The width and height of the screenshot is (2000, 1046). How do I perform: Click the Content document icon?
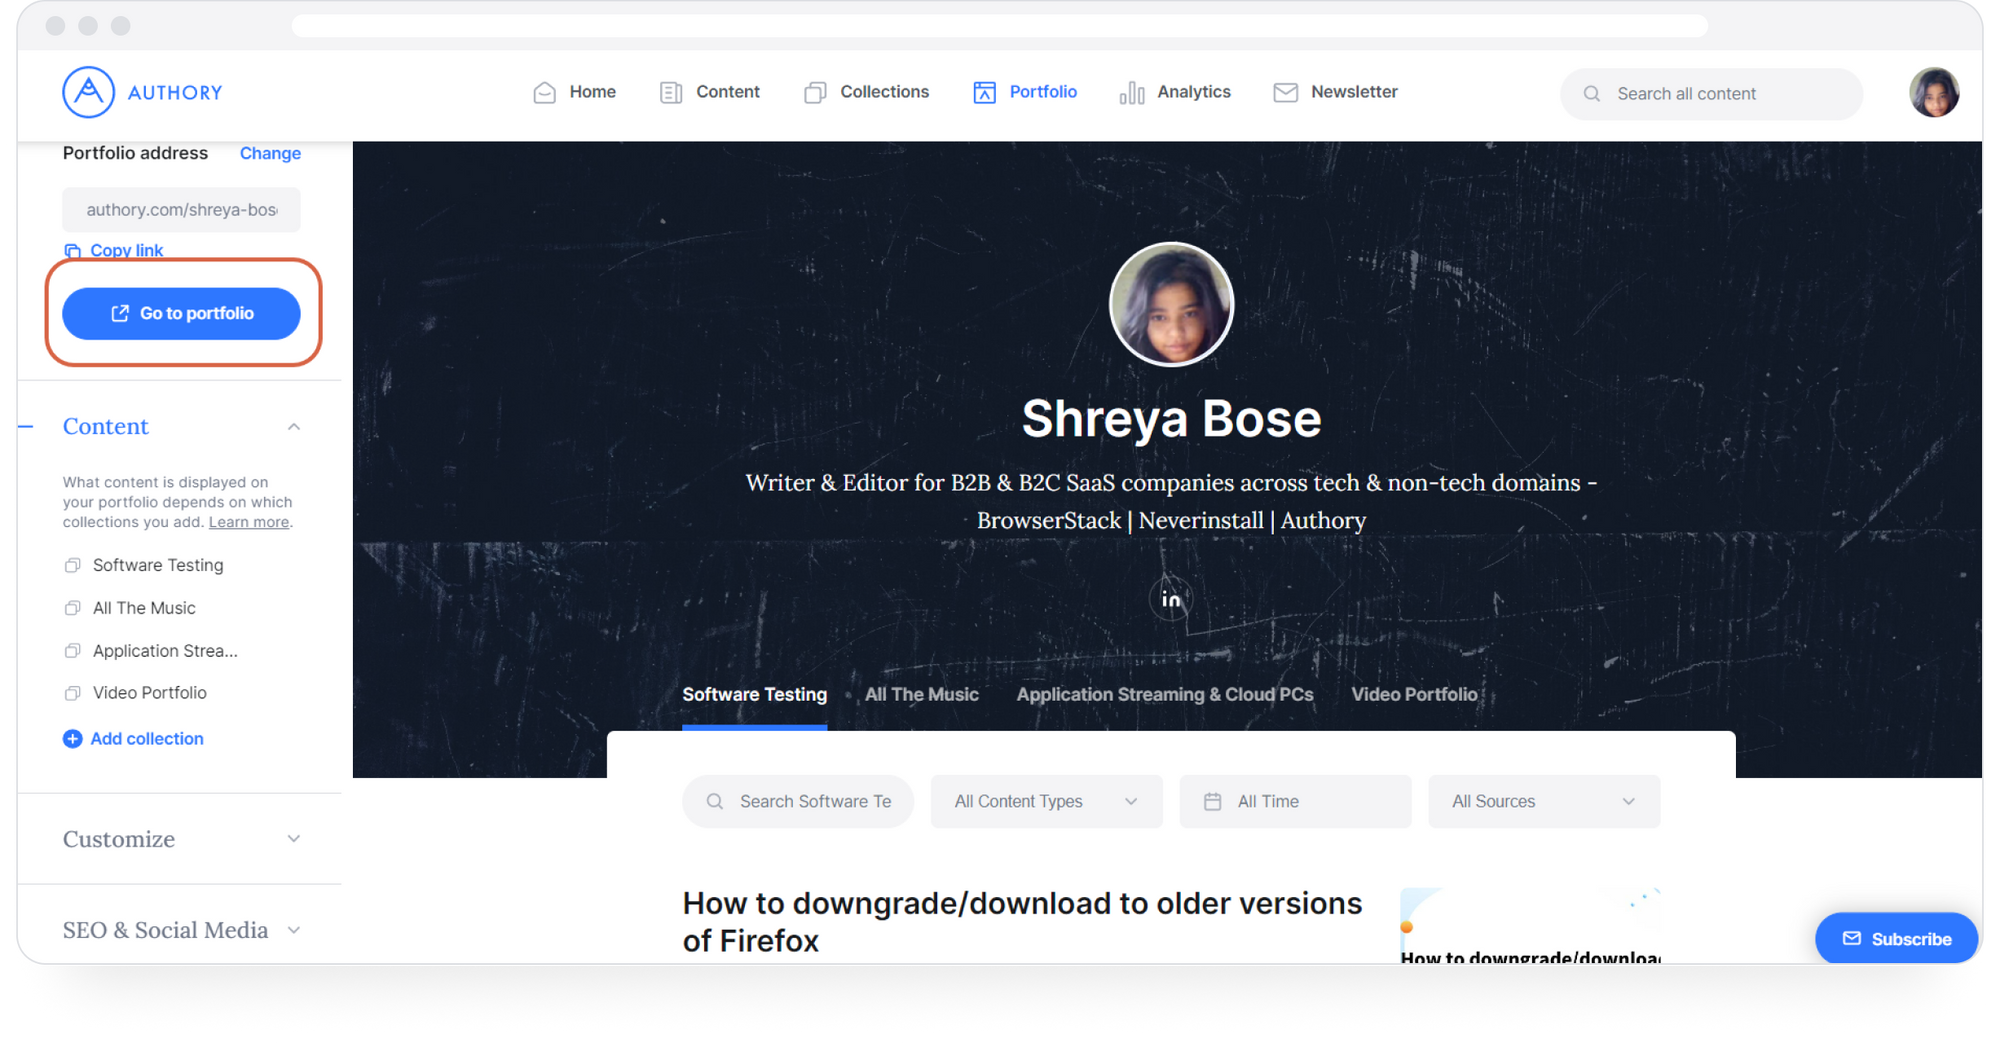coord(671,92)
